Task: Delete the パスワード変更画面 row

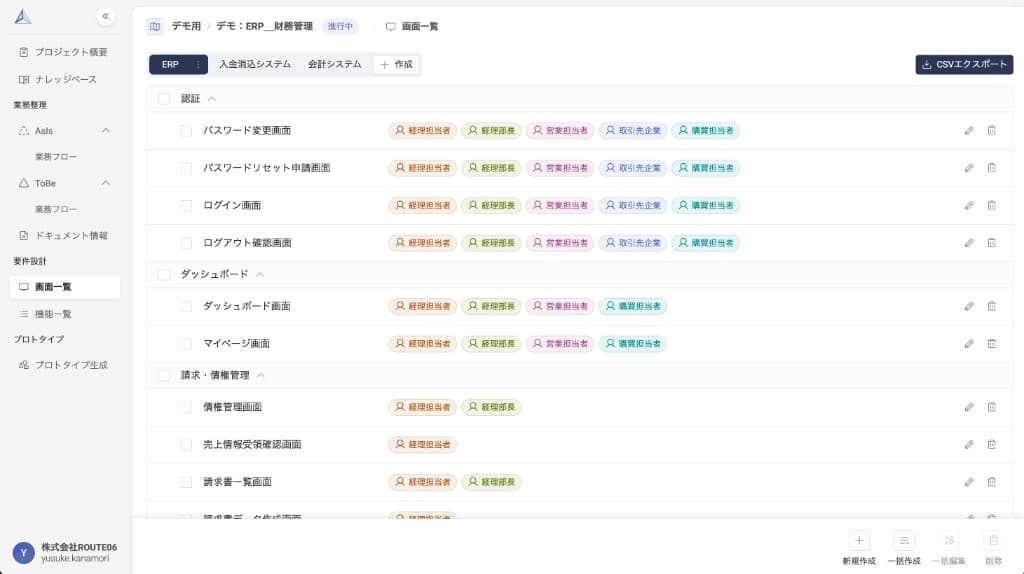Action: coord(991,131)
